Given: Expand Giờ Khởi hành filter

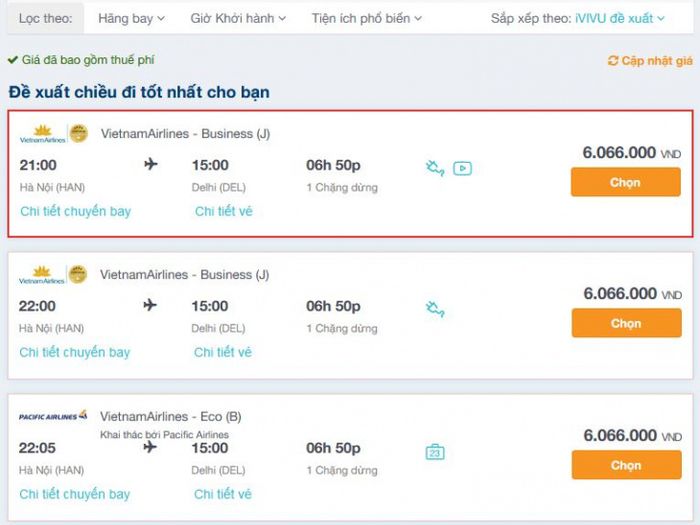Looking at the screenshot, I should coord(238,18).
